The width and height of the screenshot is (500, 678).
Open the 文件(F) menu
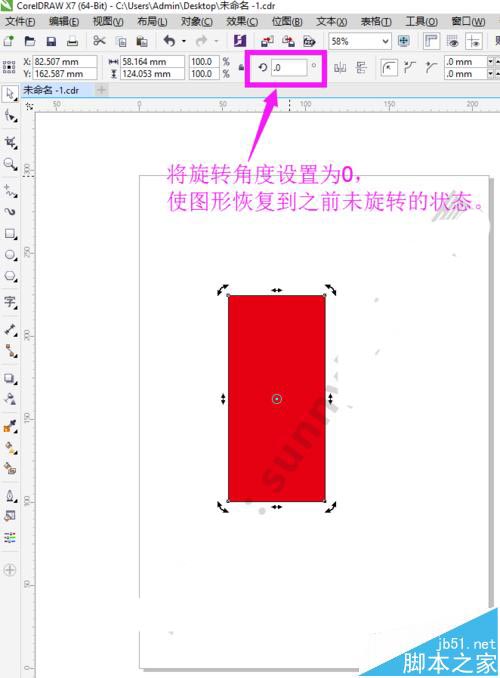20,21
